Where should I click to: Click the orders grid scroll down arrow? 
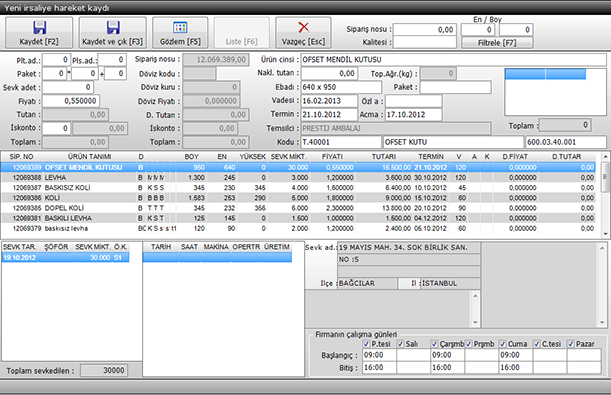pos(605,234)
